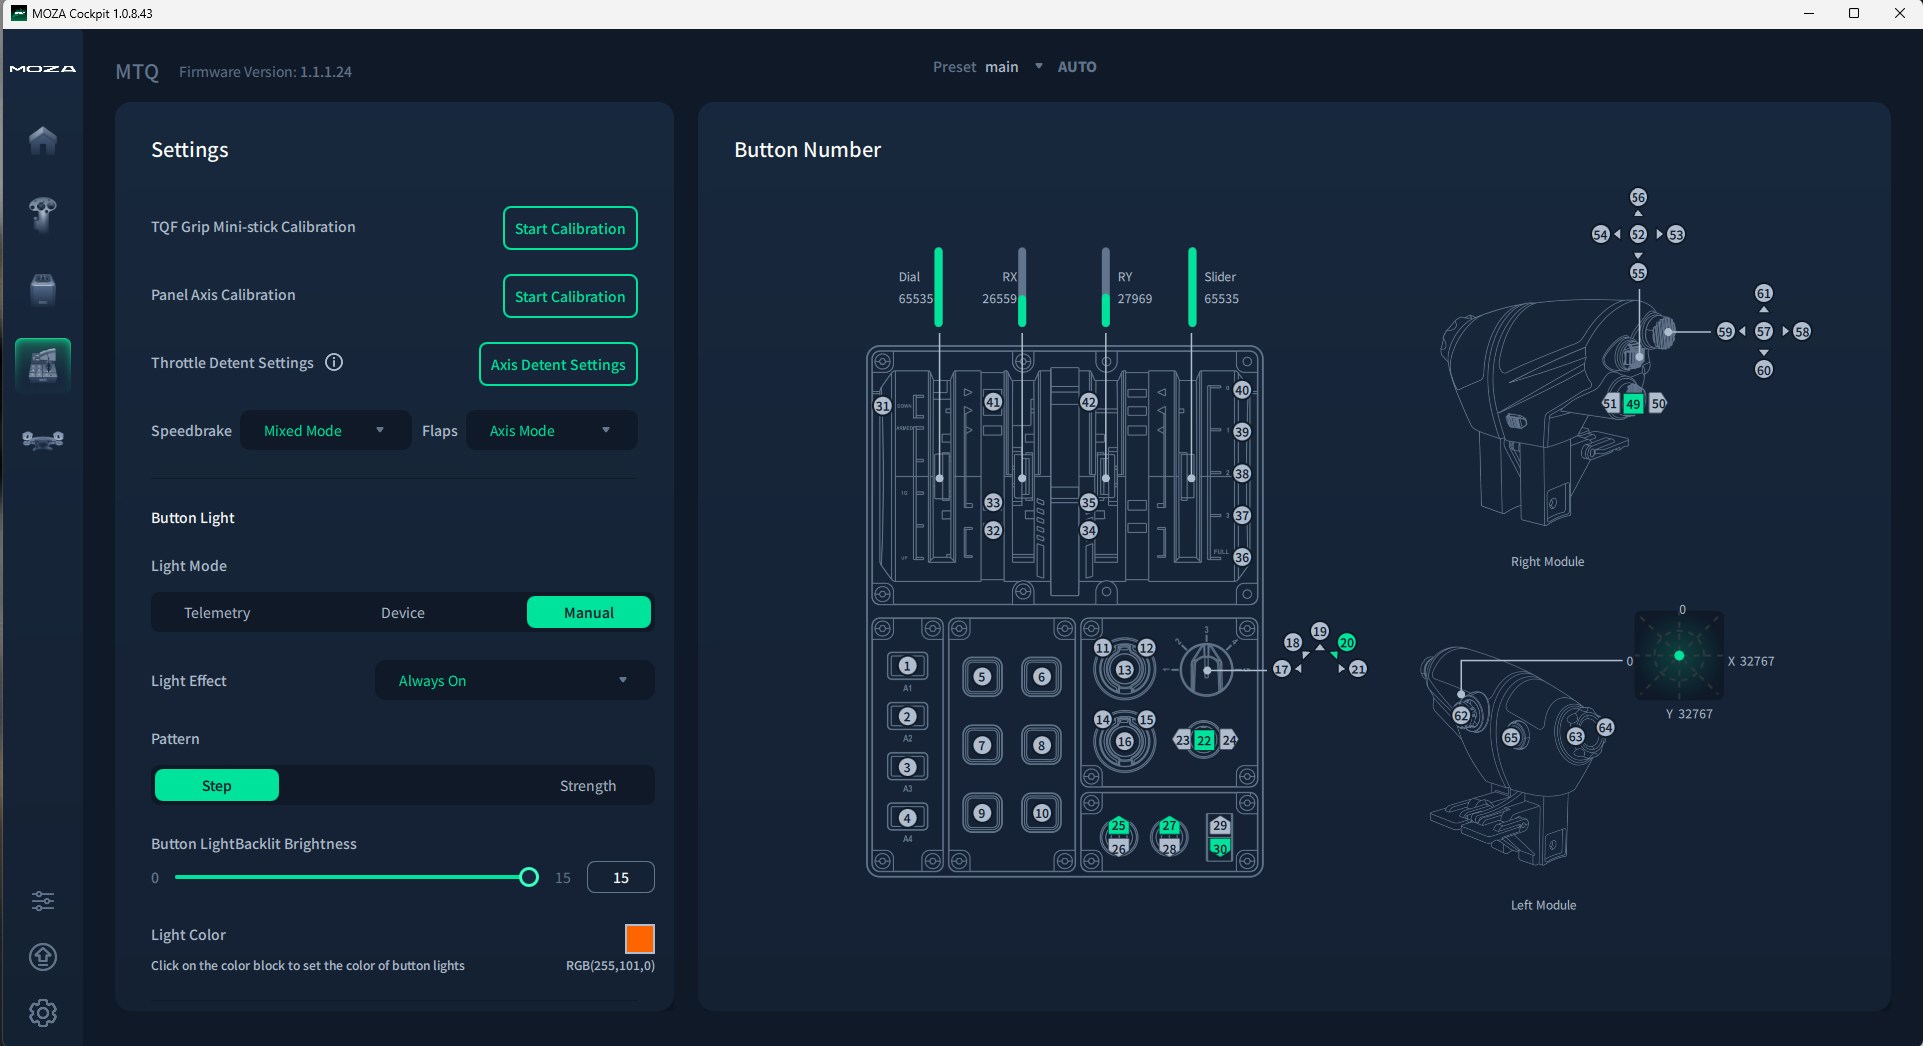Viewport: 1923px width, 1046px height.
Task: Click the MOZA logo
Action: (x=42, y=69)
